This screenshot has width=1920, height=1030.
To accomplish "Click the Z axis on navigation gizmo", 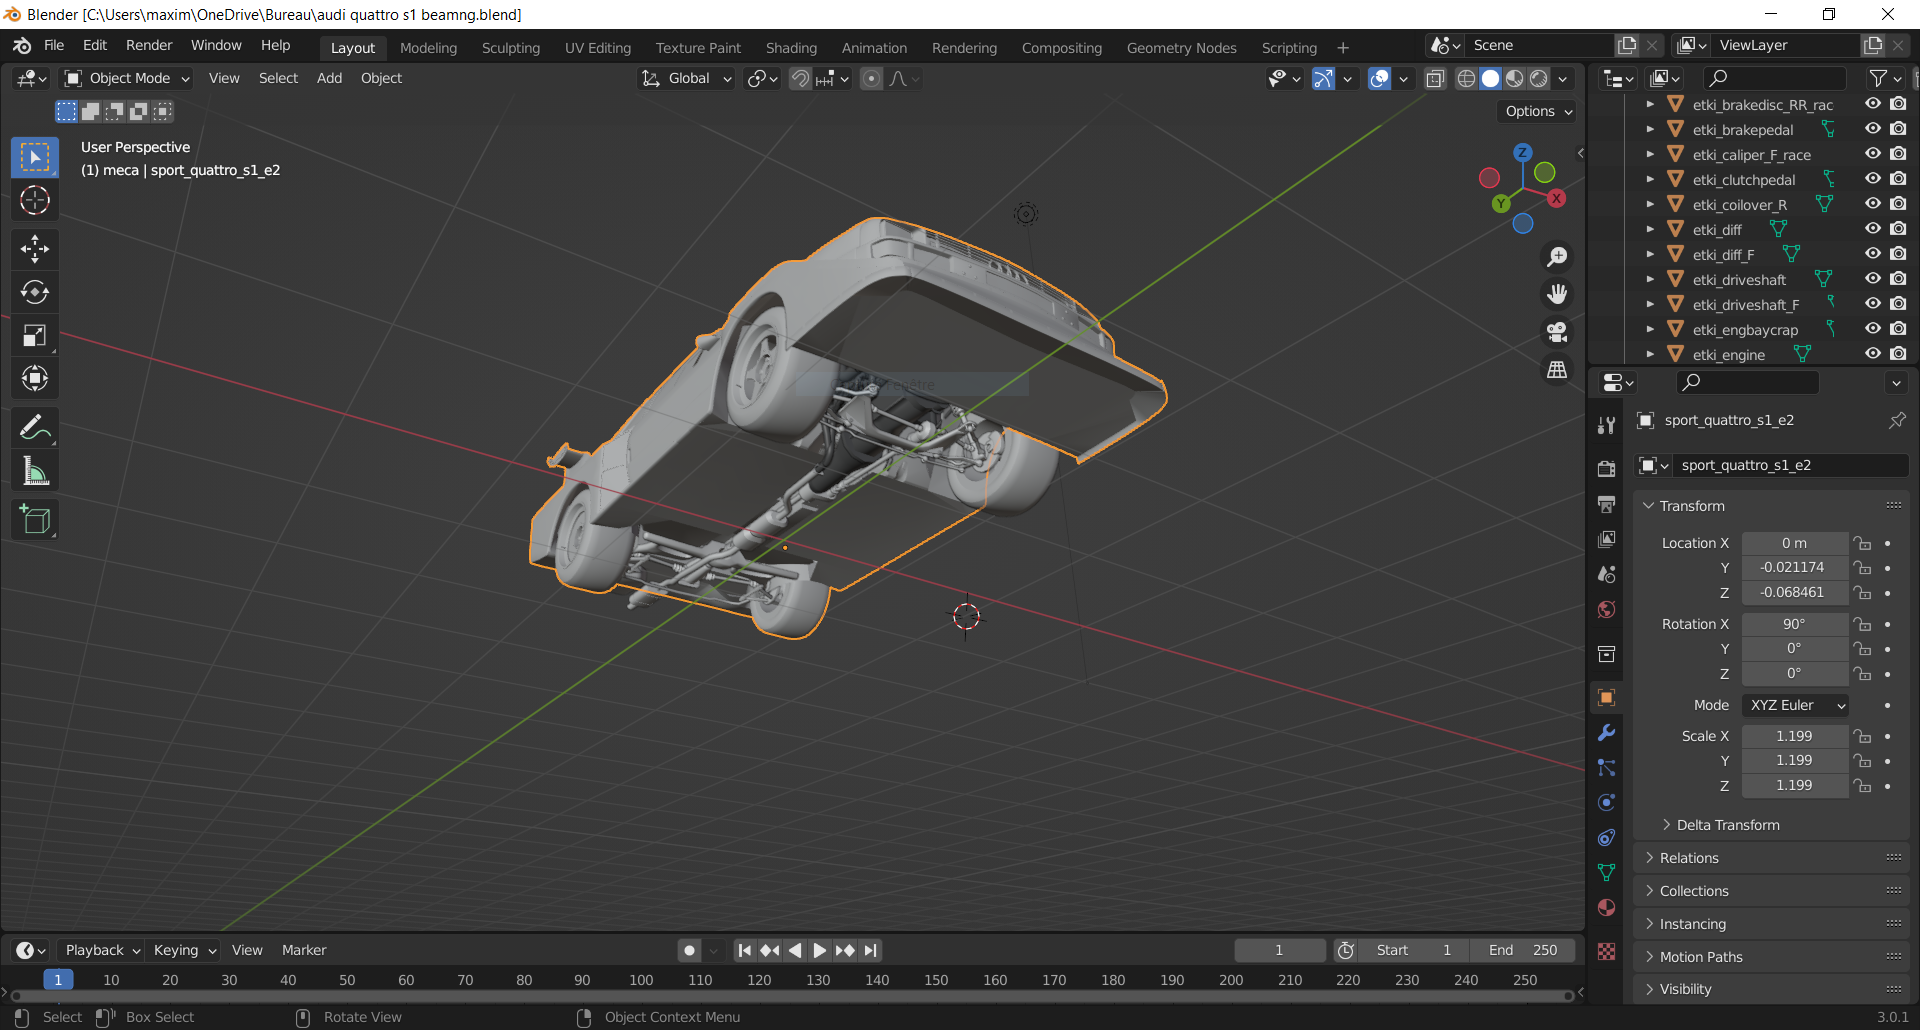I will (1522, 153).
